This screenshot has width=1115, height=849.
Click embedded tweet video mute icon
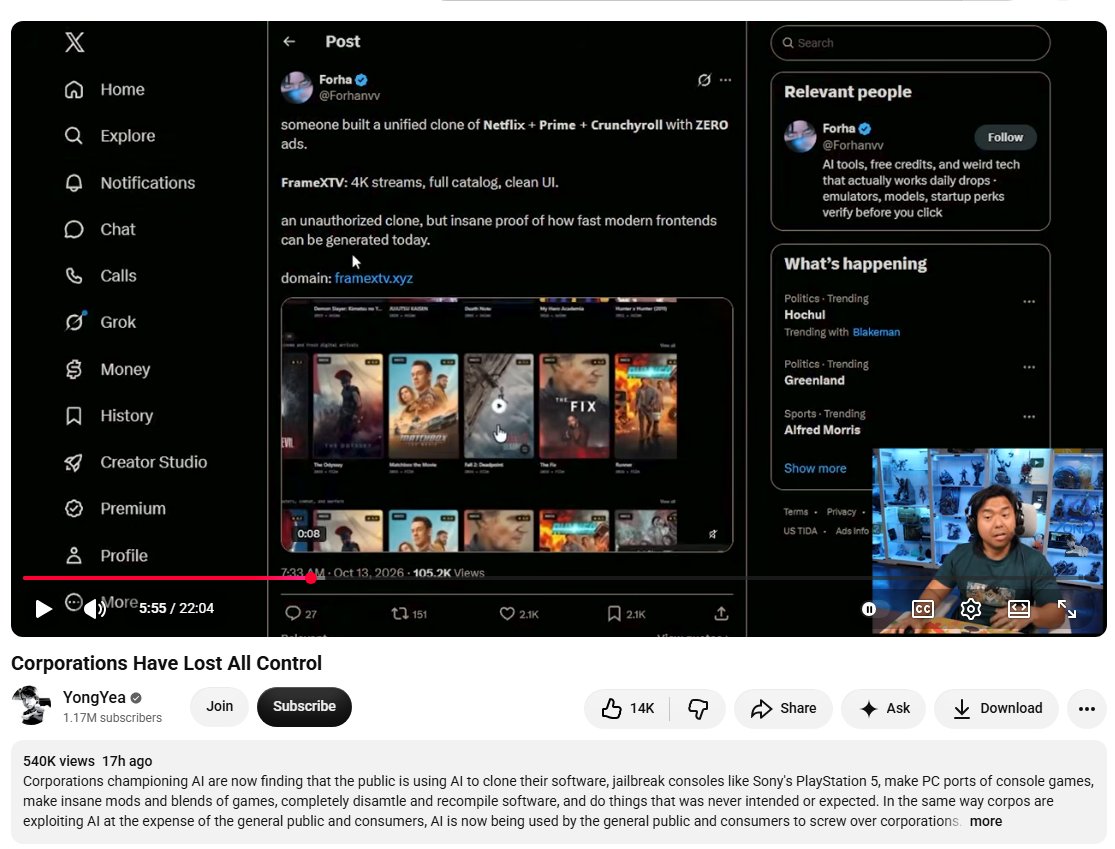[713, 534]
